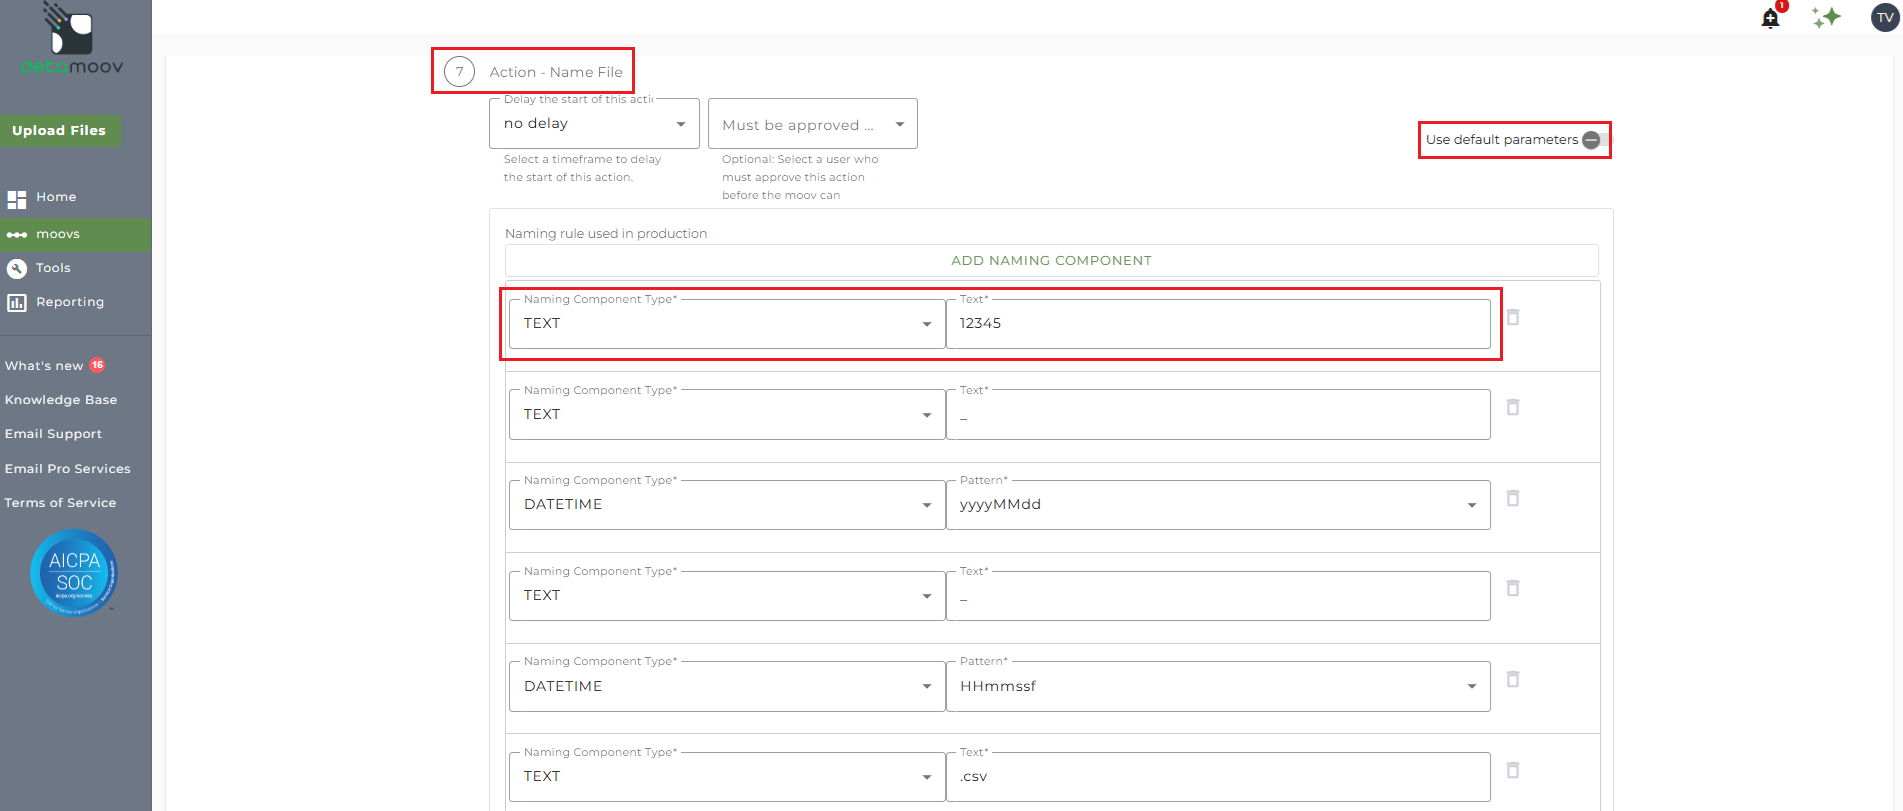Open the TV user avatar menu
Screen dimensions: 1903x811
point(1885,17)
